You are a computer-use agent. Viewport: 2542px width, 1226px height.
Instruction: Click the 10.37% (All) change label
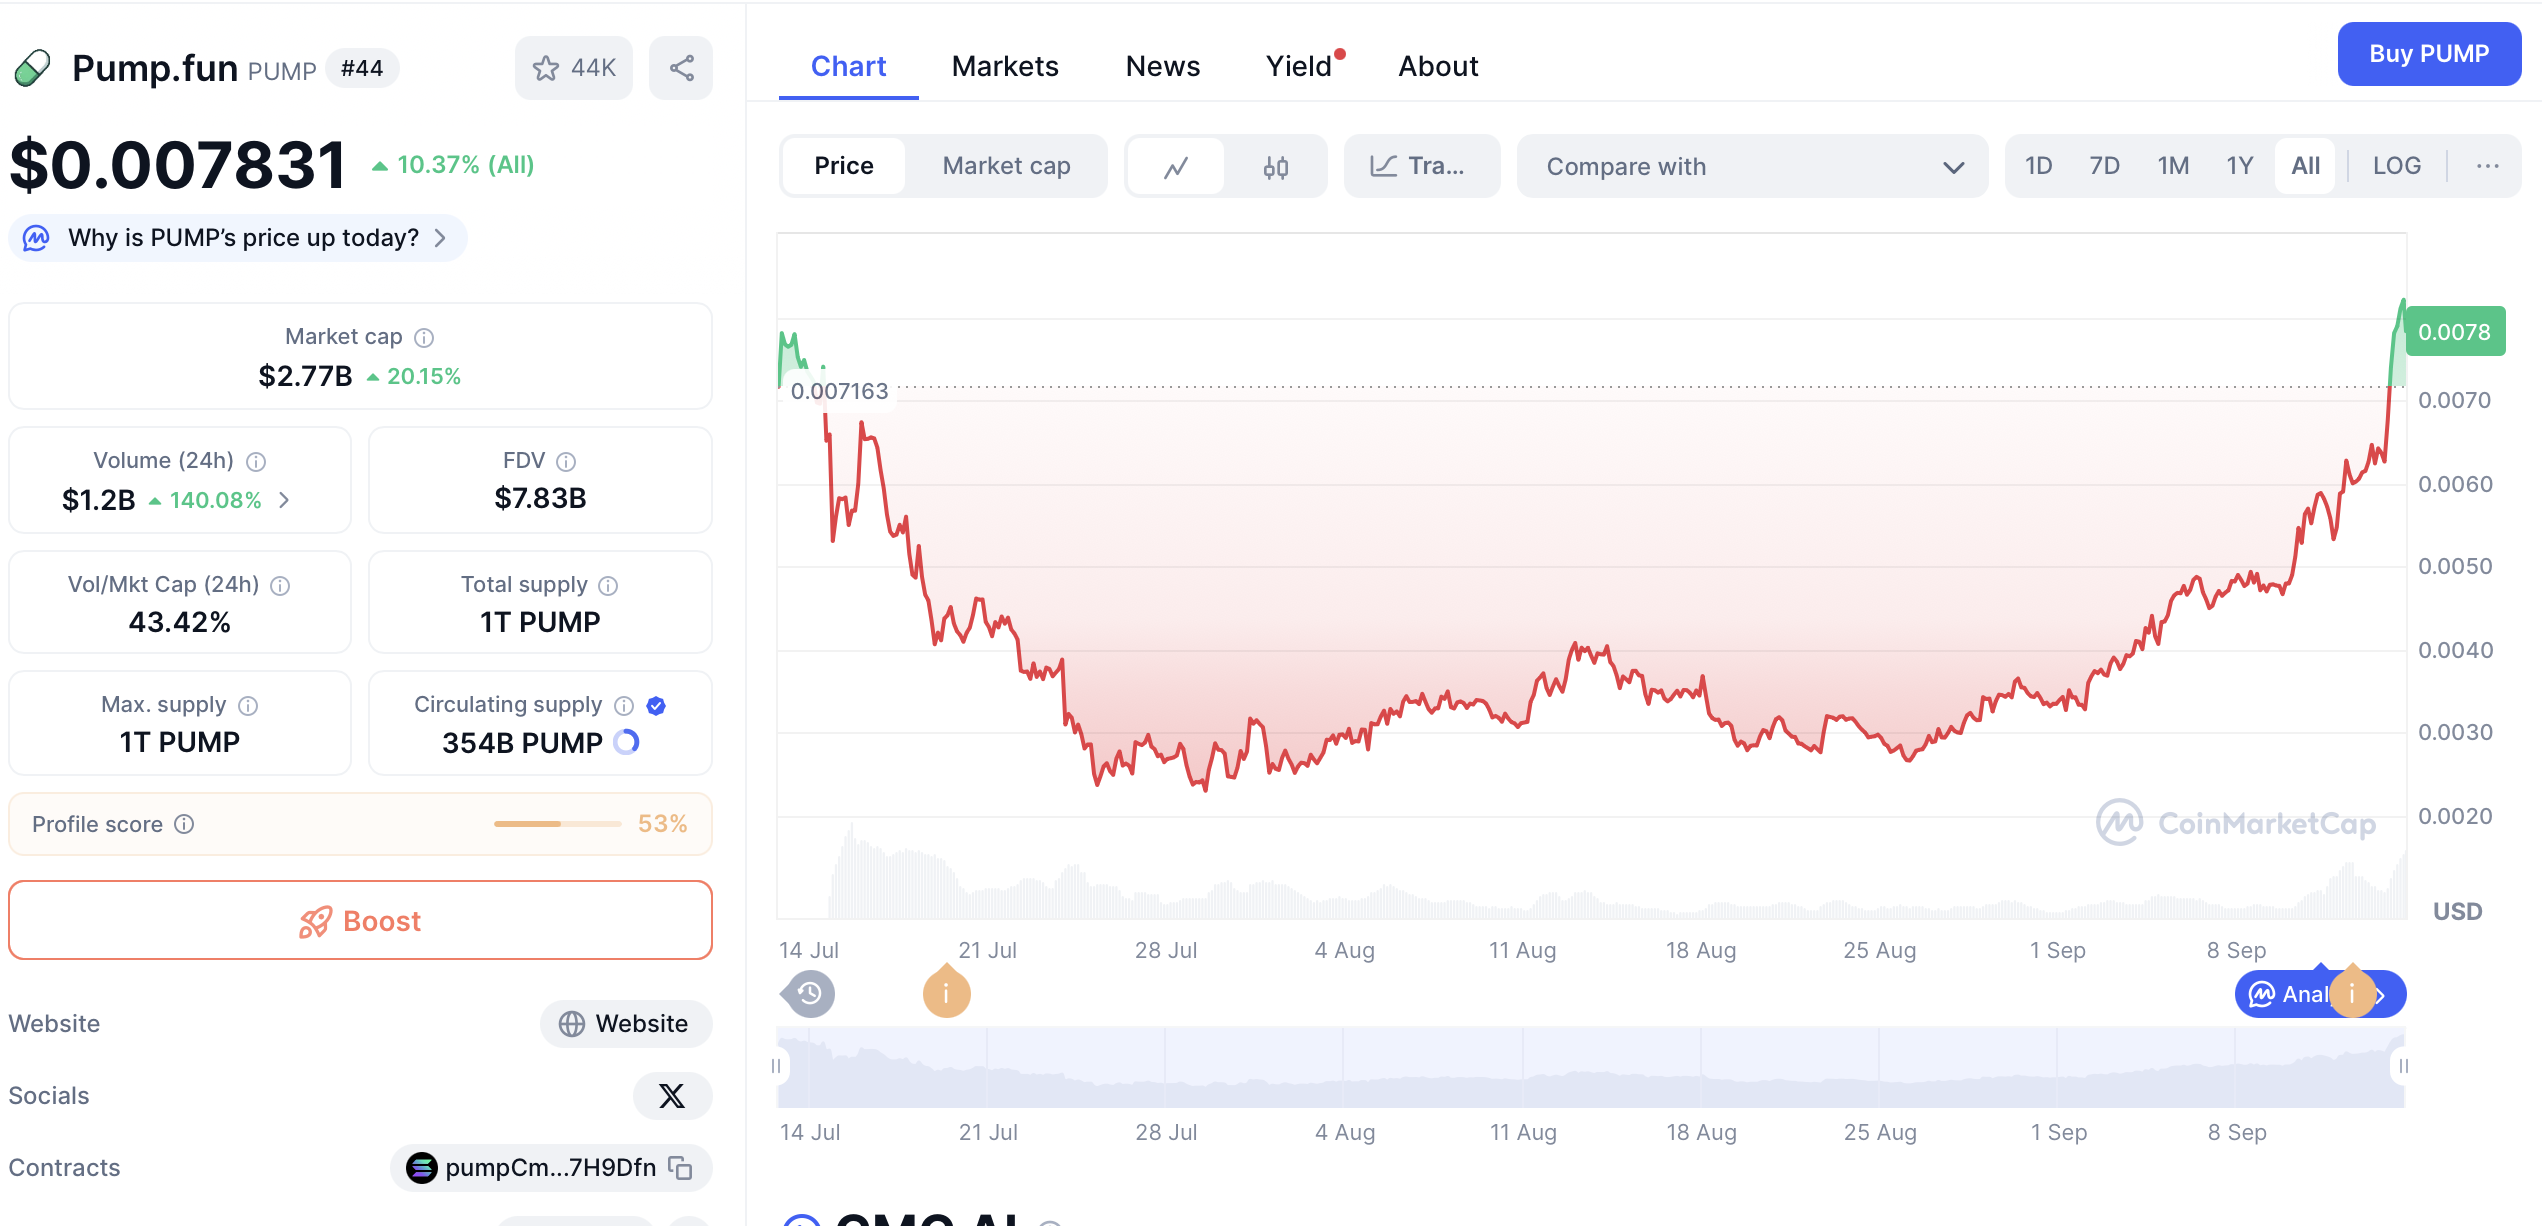click(x=453, y=165)
